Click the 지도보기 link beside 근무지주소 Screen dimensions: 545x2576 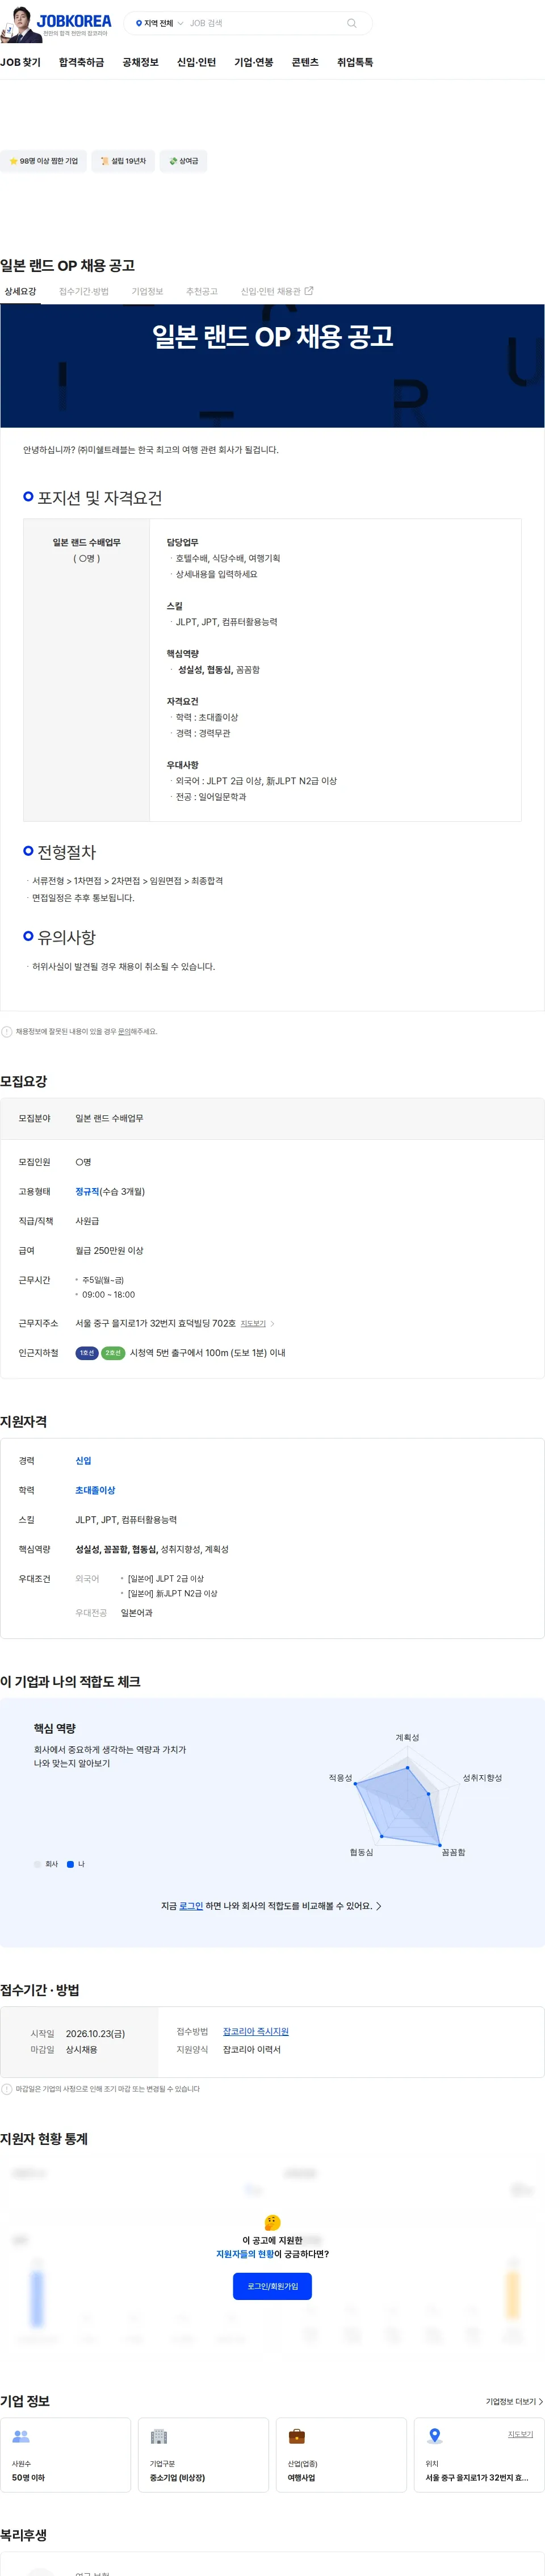(x=253, y=1323)
